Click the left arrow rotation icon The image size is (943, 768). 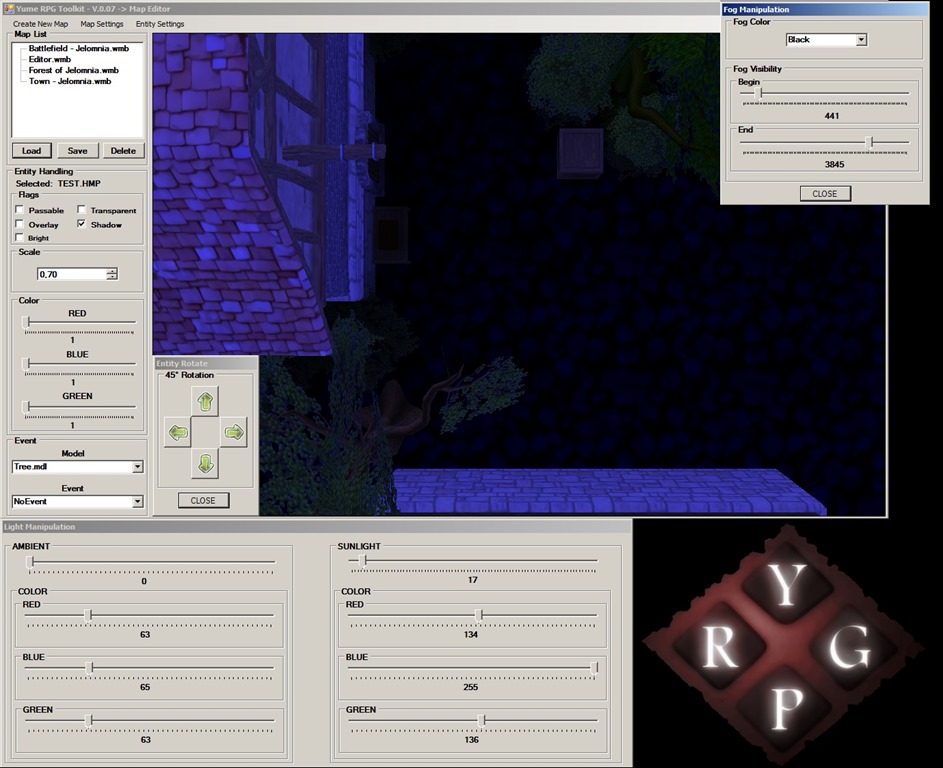pos(177,433)
